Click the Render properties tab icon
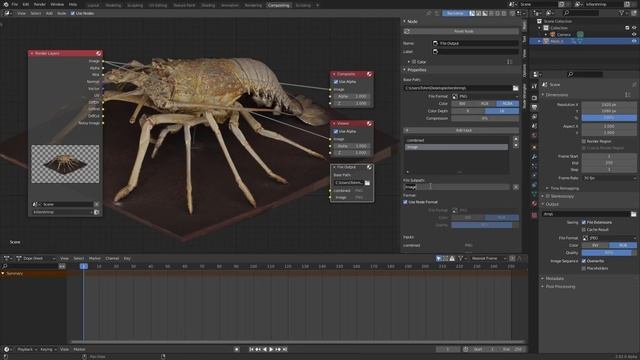The height and width of the screenshot is (360, 640). point(534,97)
